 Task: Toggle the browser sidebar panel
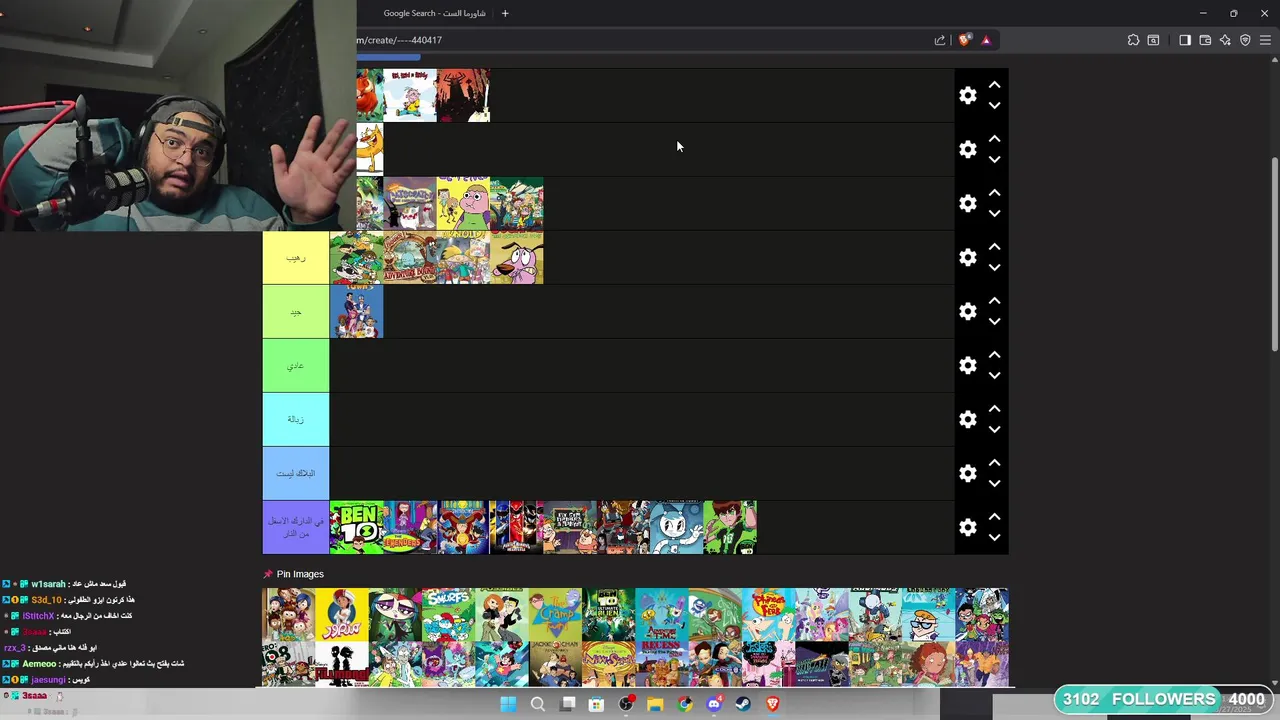point(1185,40)
